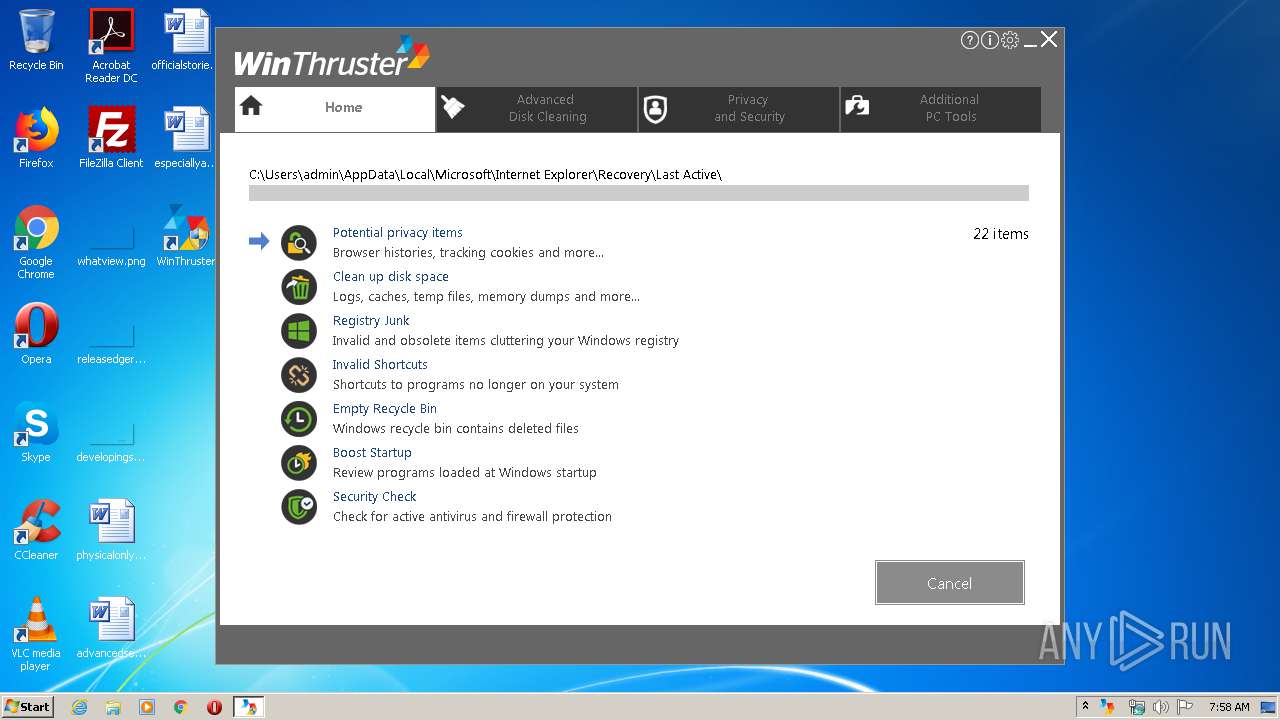Switch to the Home tab
This screenshot has height=720, width=1280.
(335, 108)
